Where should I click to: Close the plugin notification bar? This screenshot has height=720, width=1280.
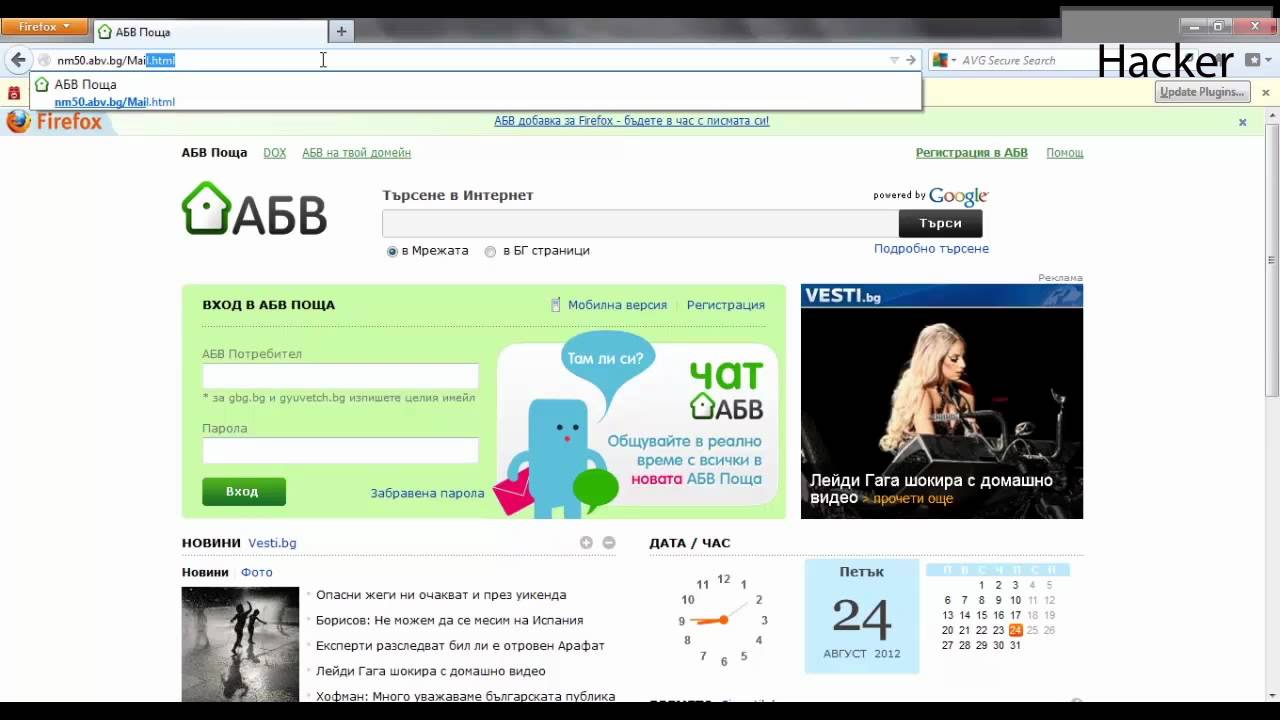[x=1265, y=92]
